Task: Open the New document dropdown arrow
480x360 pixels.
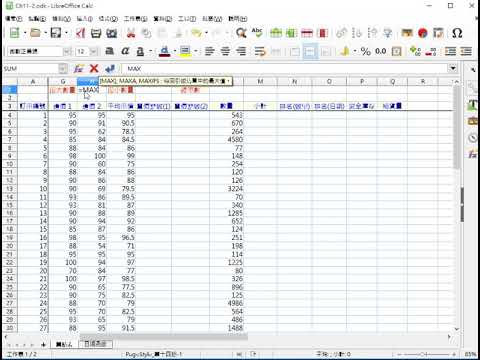Action: [x=25, y=33]
